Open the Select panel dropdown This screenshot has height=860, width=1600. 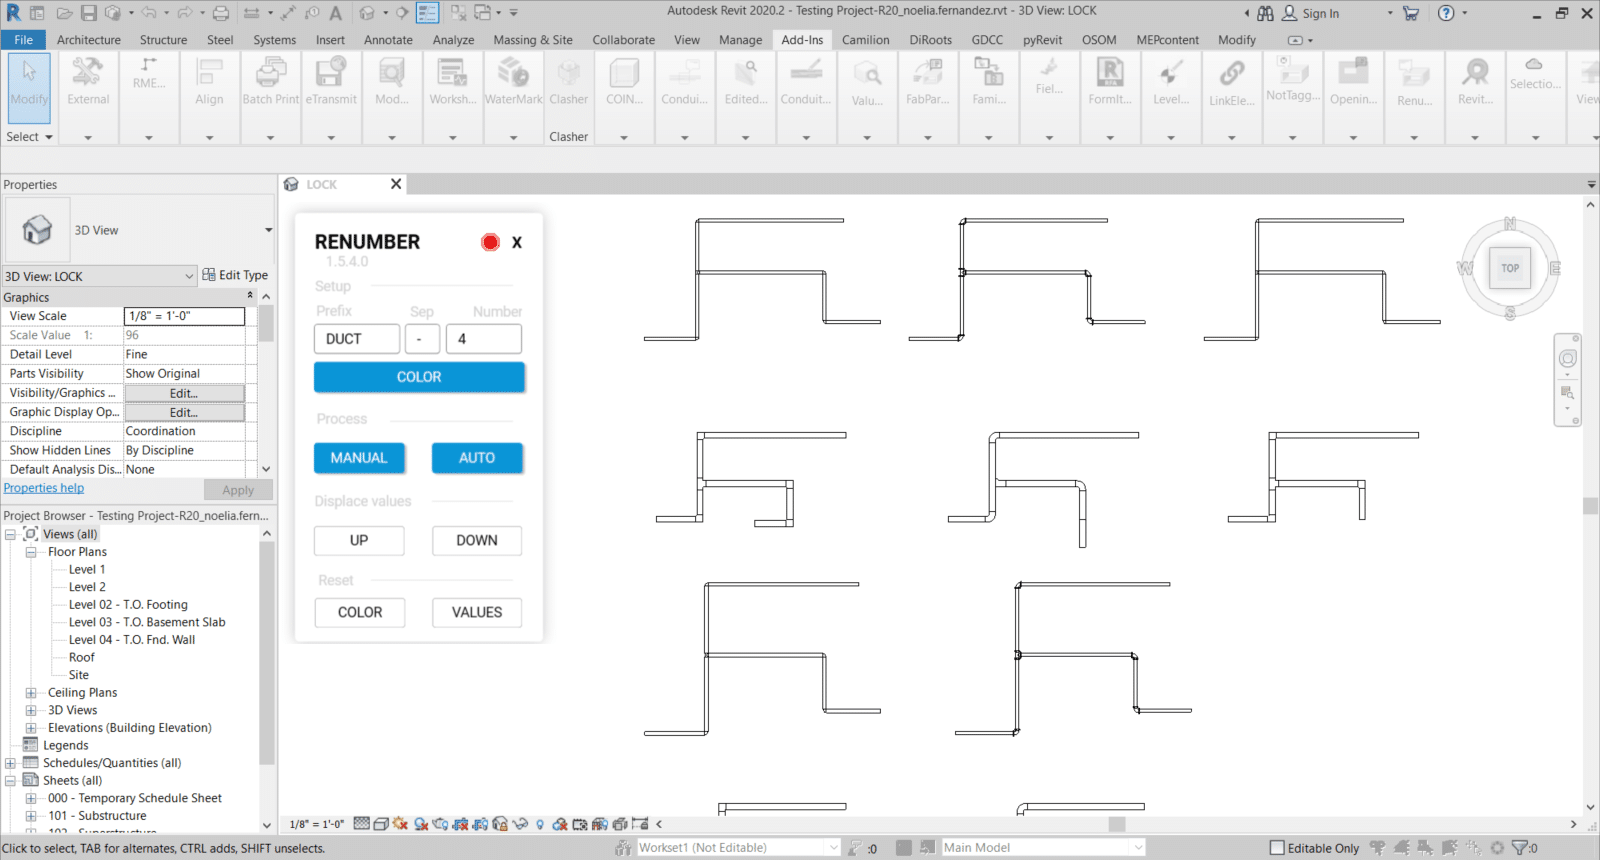pyautogui.click(x=29, y=137)
